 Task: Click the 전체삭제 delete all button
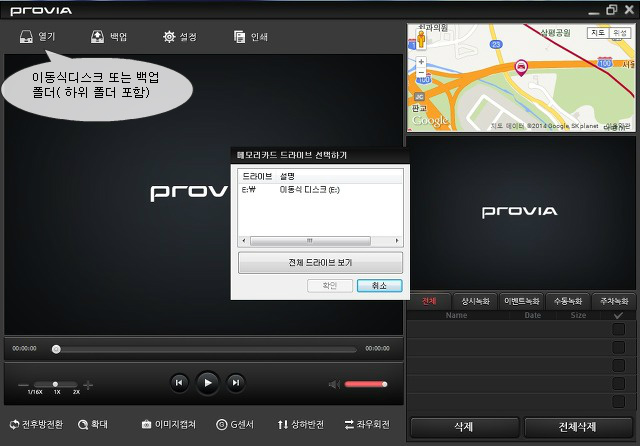click(578, 427)
